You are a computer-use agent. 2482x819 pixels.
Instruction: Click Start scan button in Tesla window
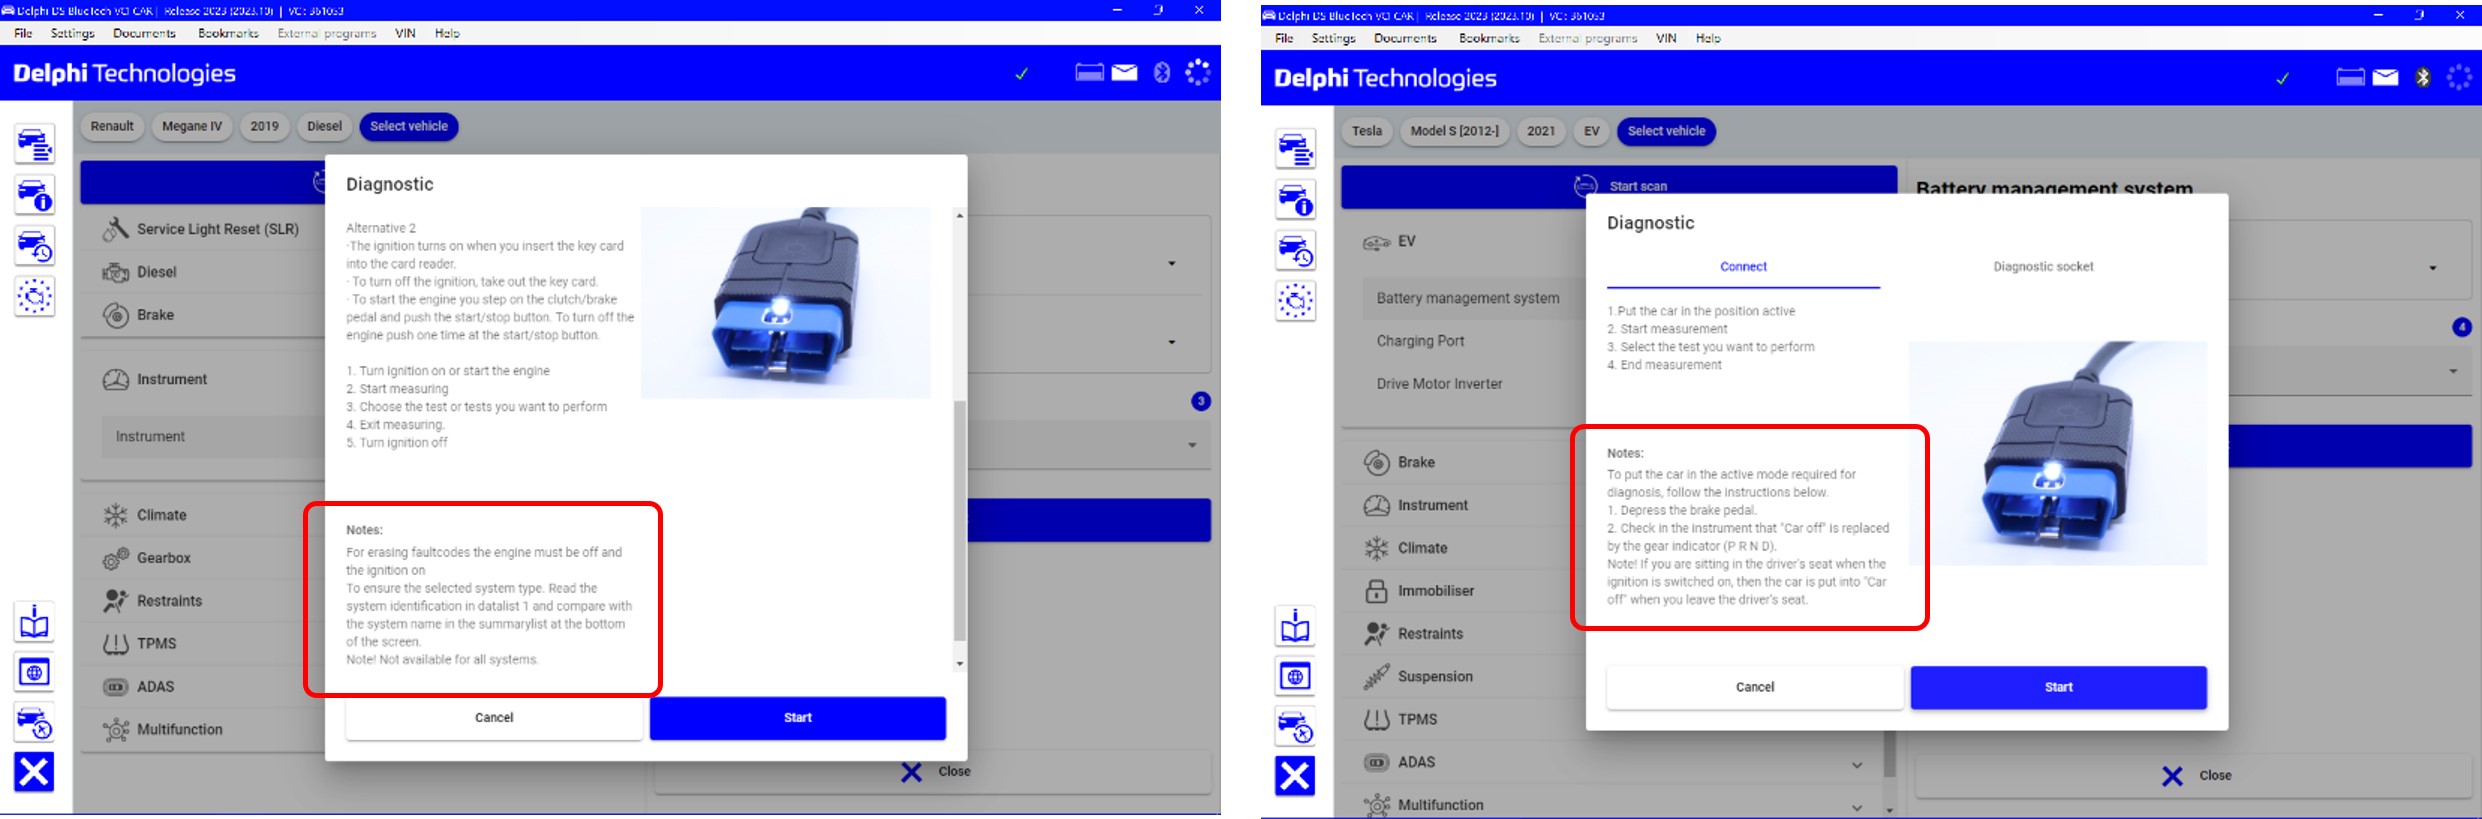click(1619, 187)
